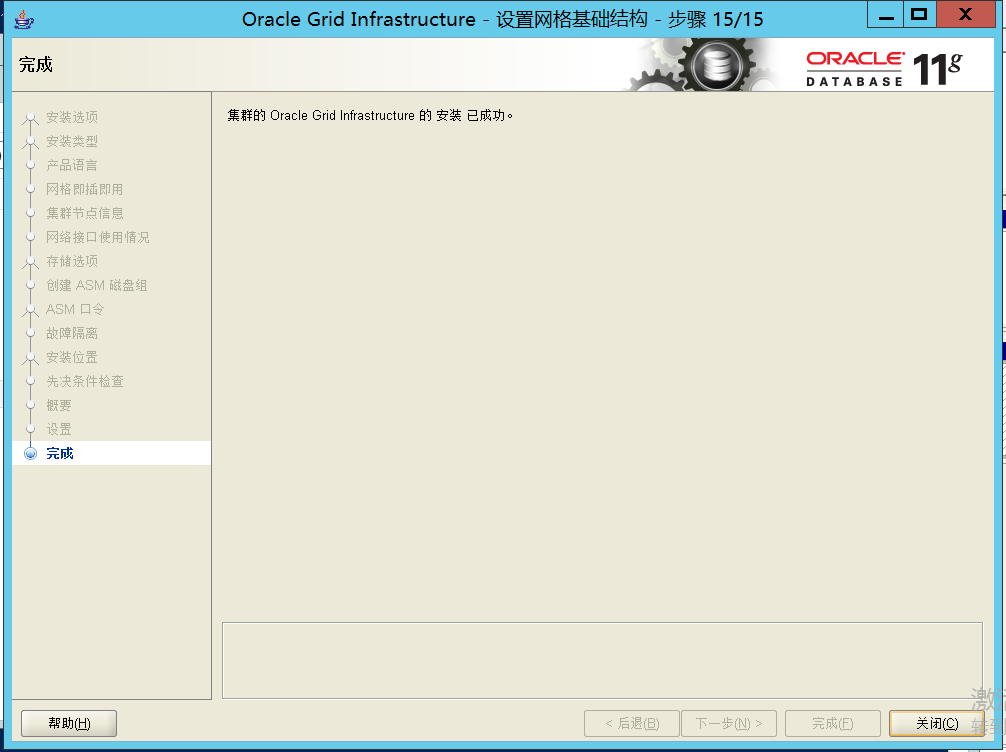The width and height of the screenshot is (1006, 752).
Task: Minimize the Oracle Grid Infrastructure window
Action: pyautogui.click(x=886, y=15)
